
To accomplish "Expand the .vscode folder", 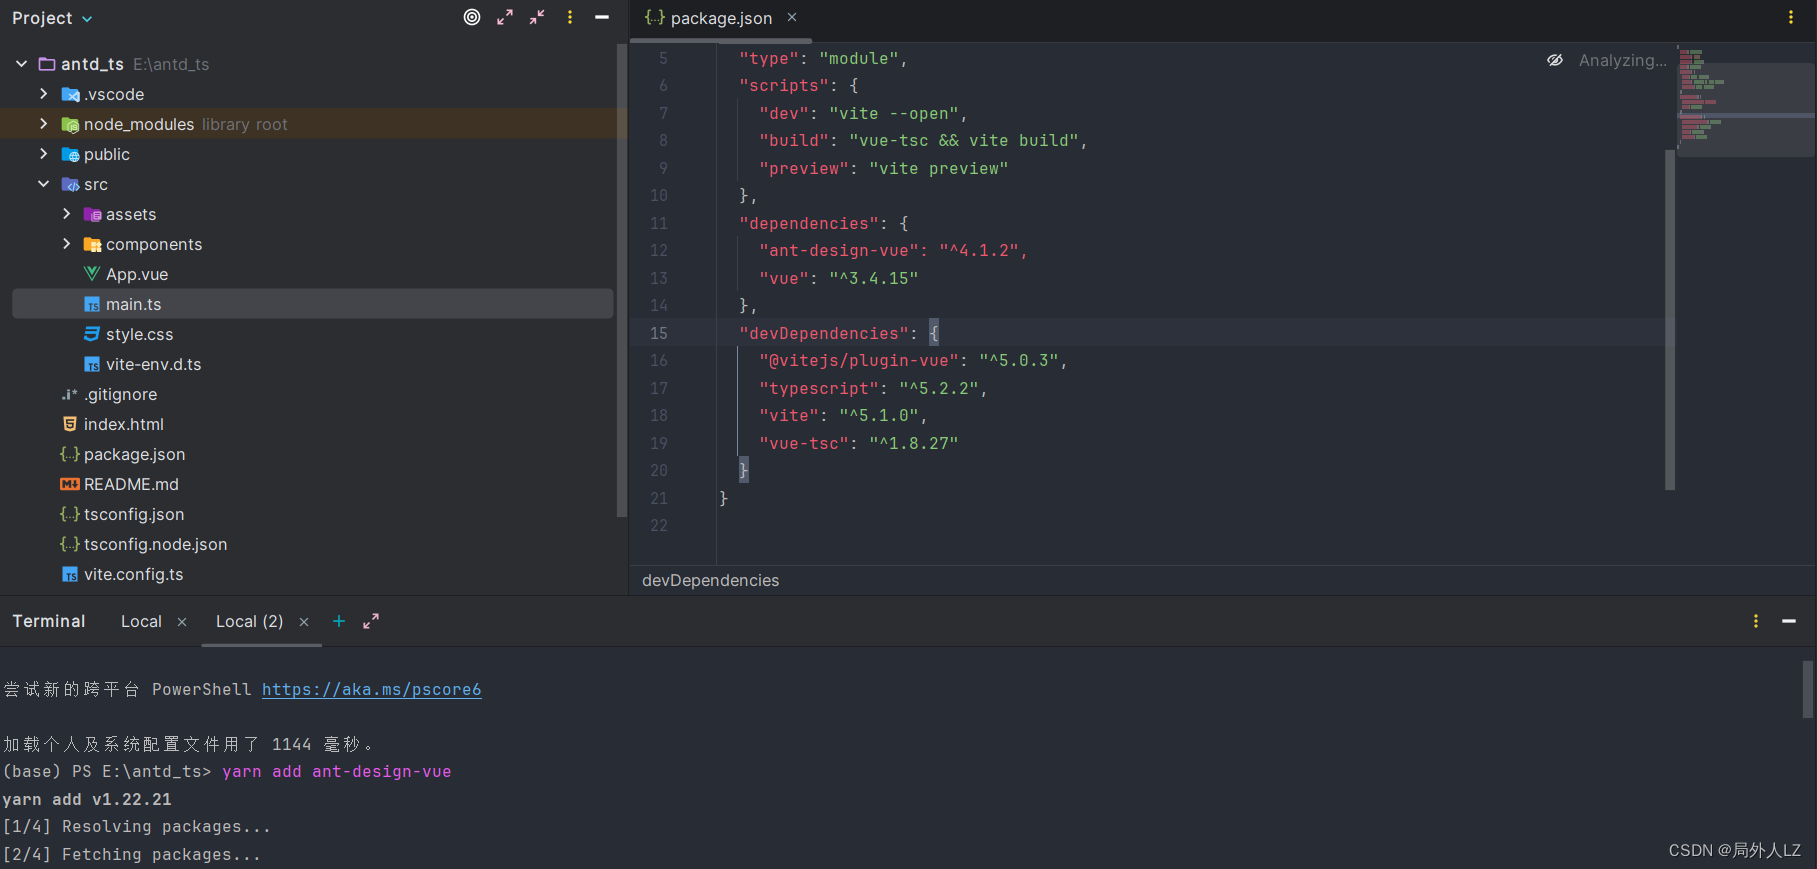I will click(43, 94).
